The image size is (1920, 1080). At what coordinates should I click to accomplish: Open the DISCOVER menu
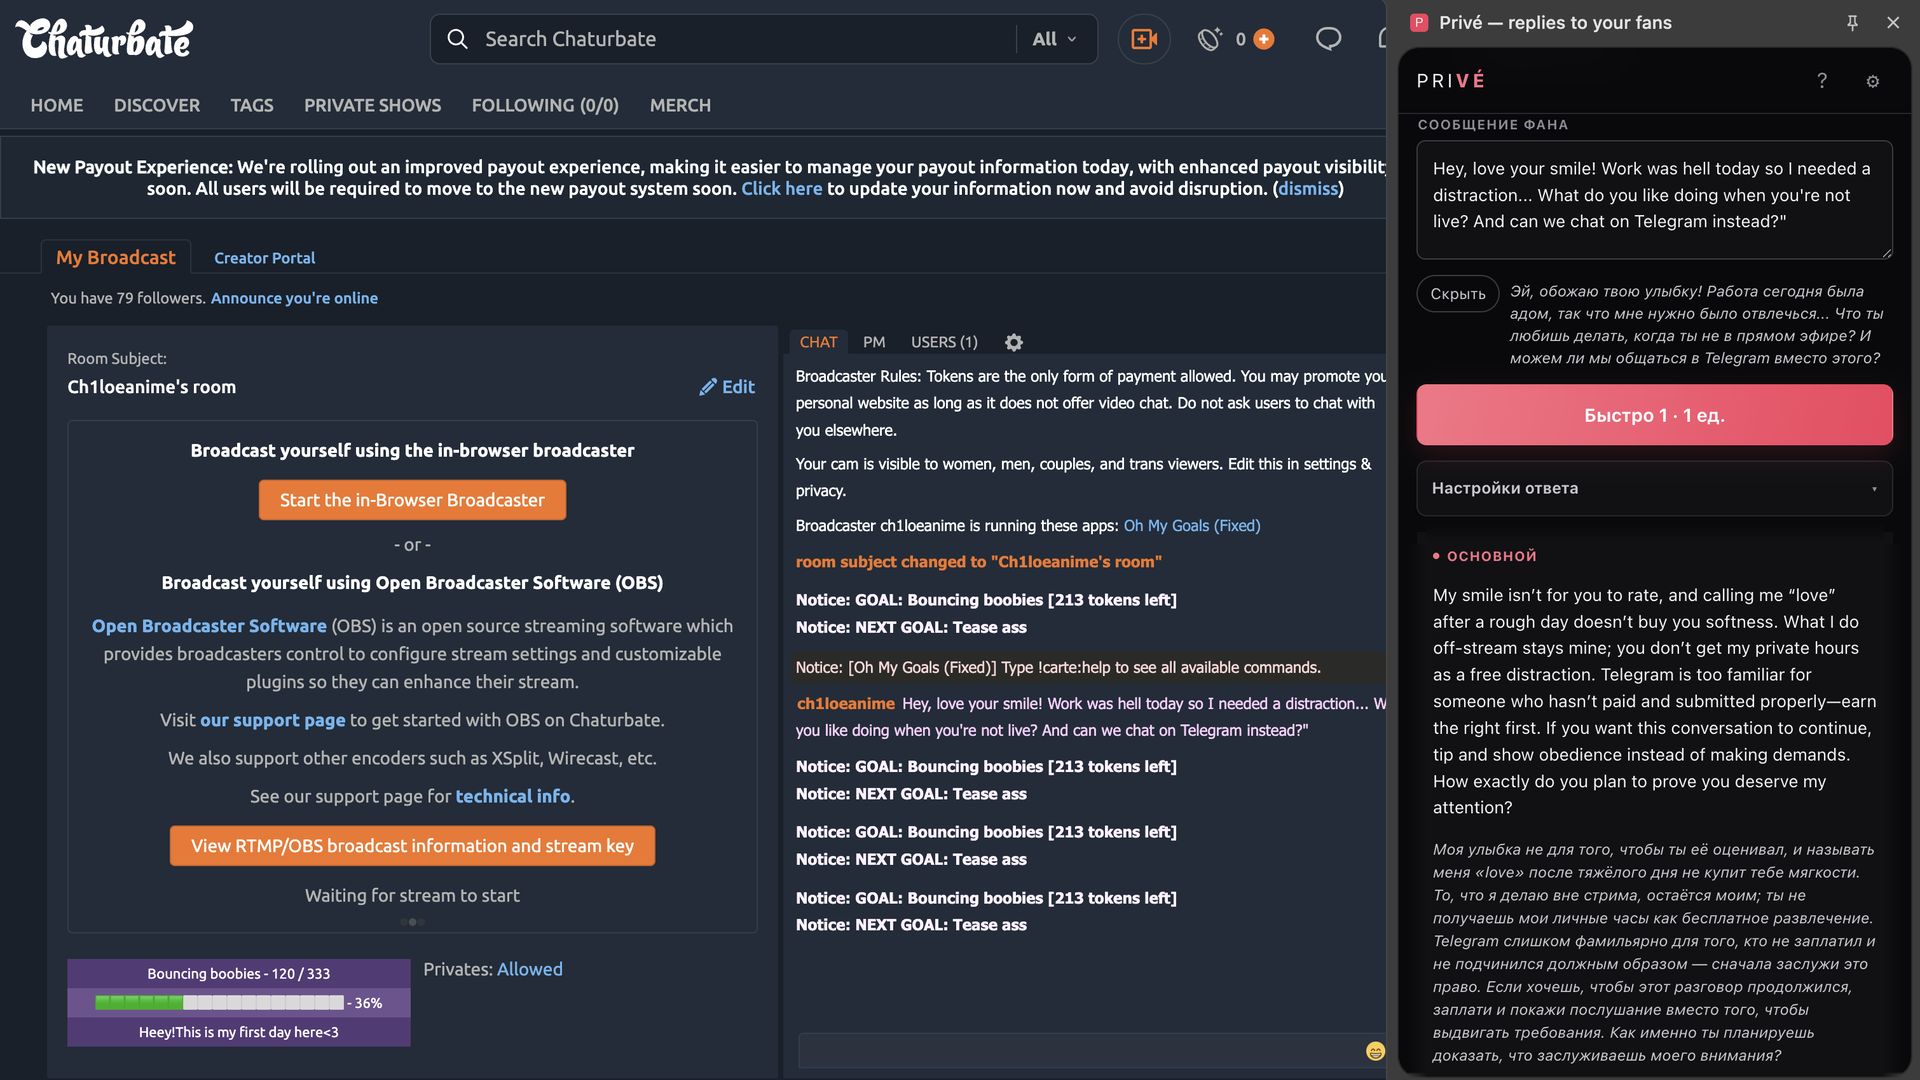coord(157,105)
